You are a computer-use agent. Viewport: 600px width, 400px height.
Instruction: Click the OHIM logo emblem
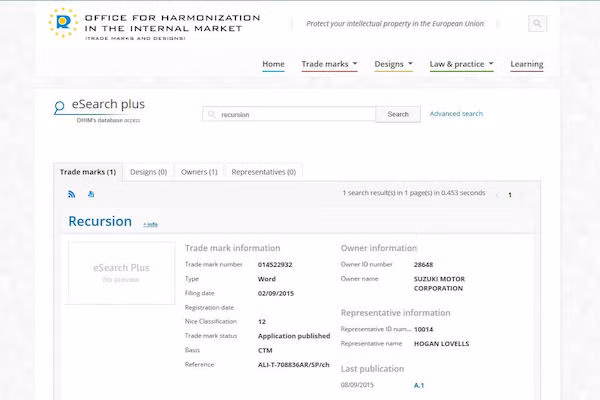tap(63, 23)
